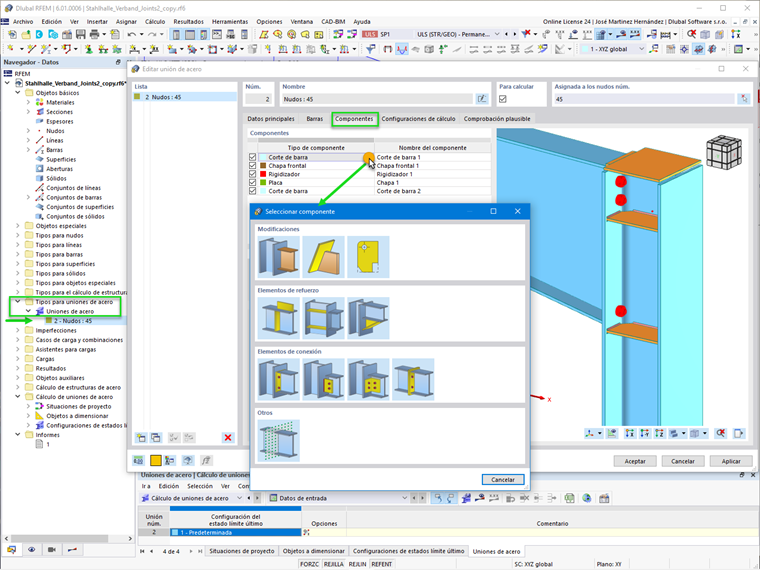
Task: Click the Save file toolbar icon
Action: (x=80, y=34)
